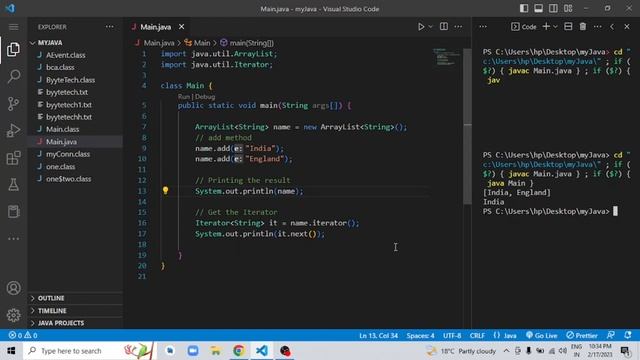Open byytetechh.txt file
The image size is (640, 360).
coord(69,117)
